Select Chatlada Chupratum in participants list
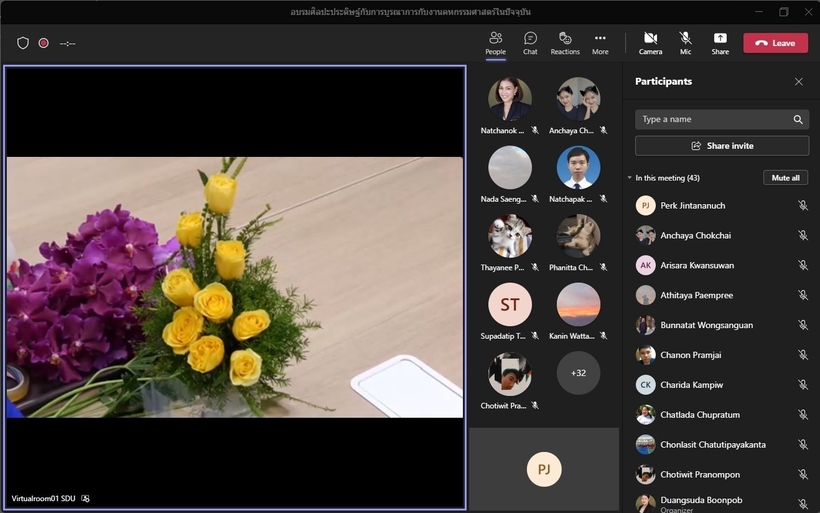Viewport: 820px width, 513px height. point(722,415)
